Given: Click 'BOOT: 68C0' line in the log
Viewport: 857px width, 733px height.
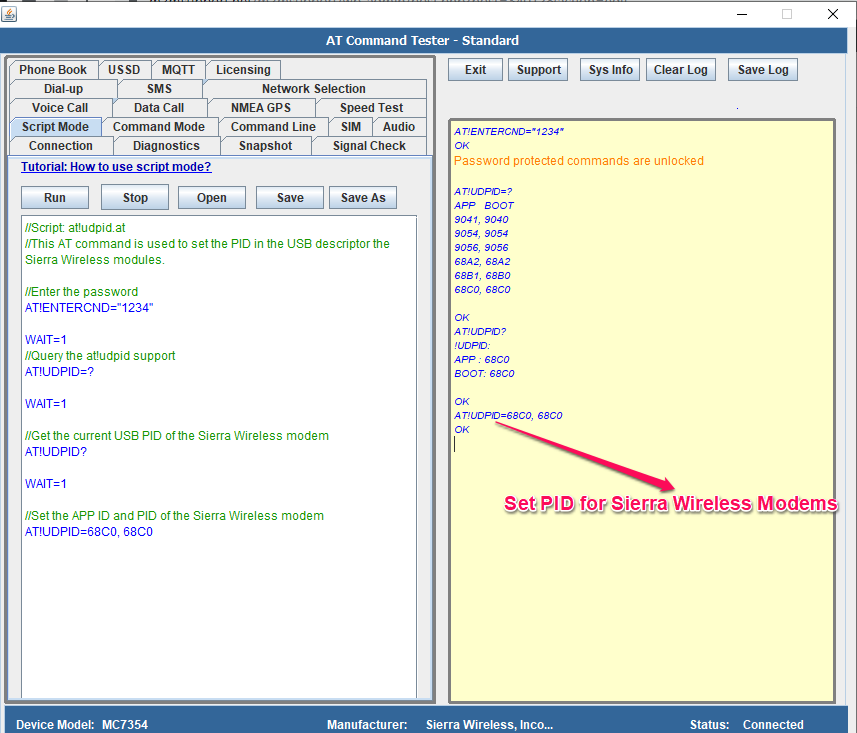Looking at the screenshot, I should (x=484, y=373).
